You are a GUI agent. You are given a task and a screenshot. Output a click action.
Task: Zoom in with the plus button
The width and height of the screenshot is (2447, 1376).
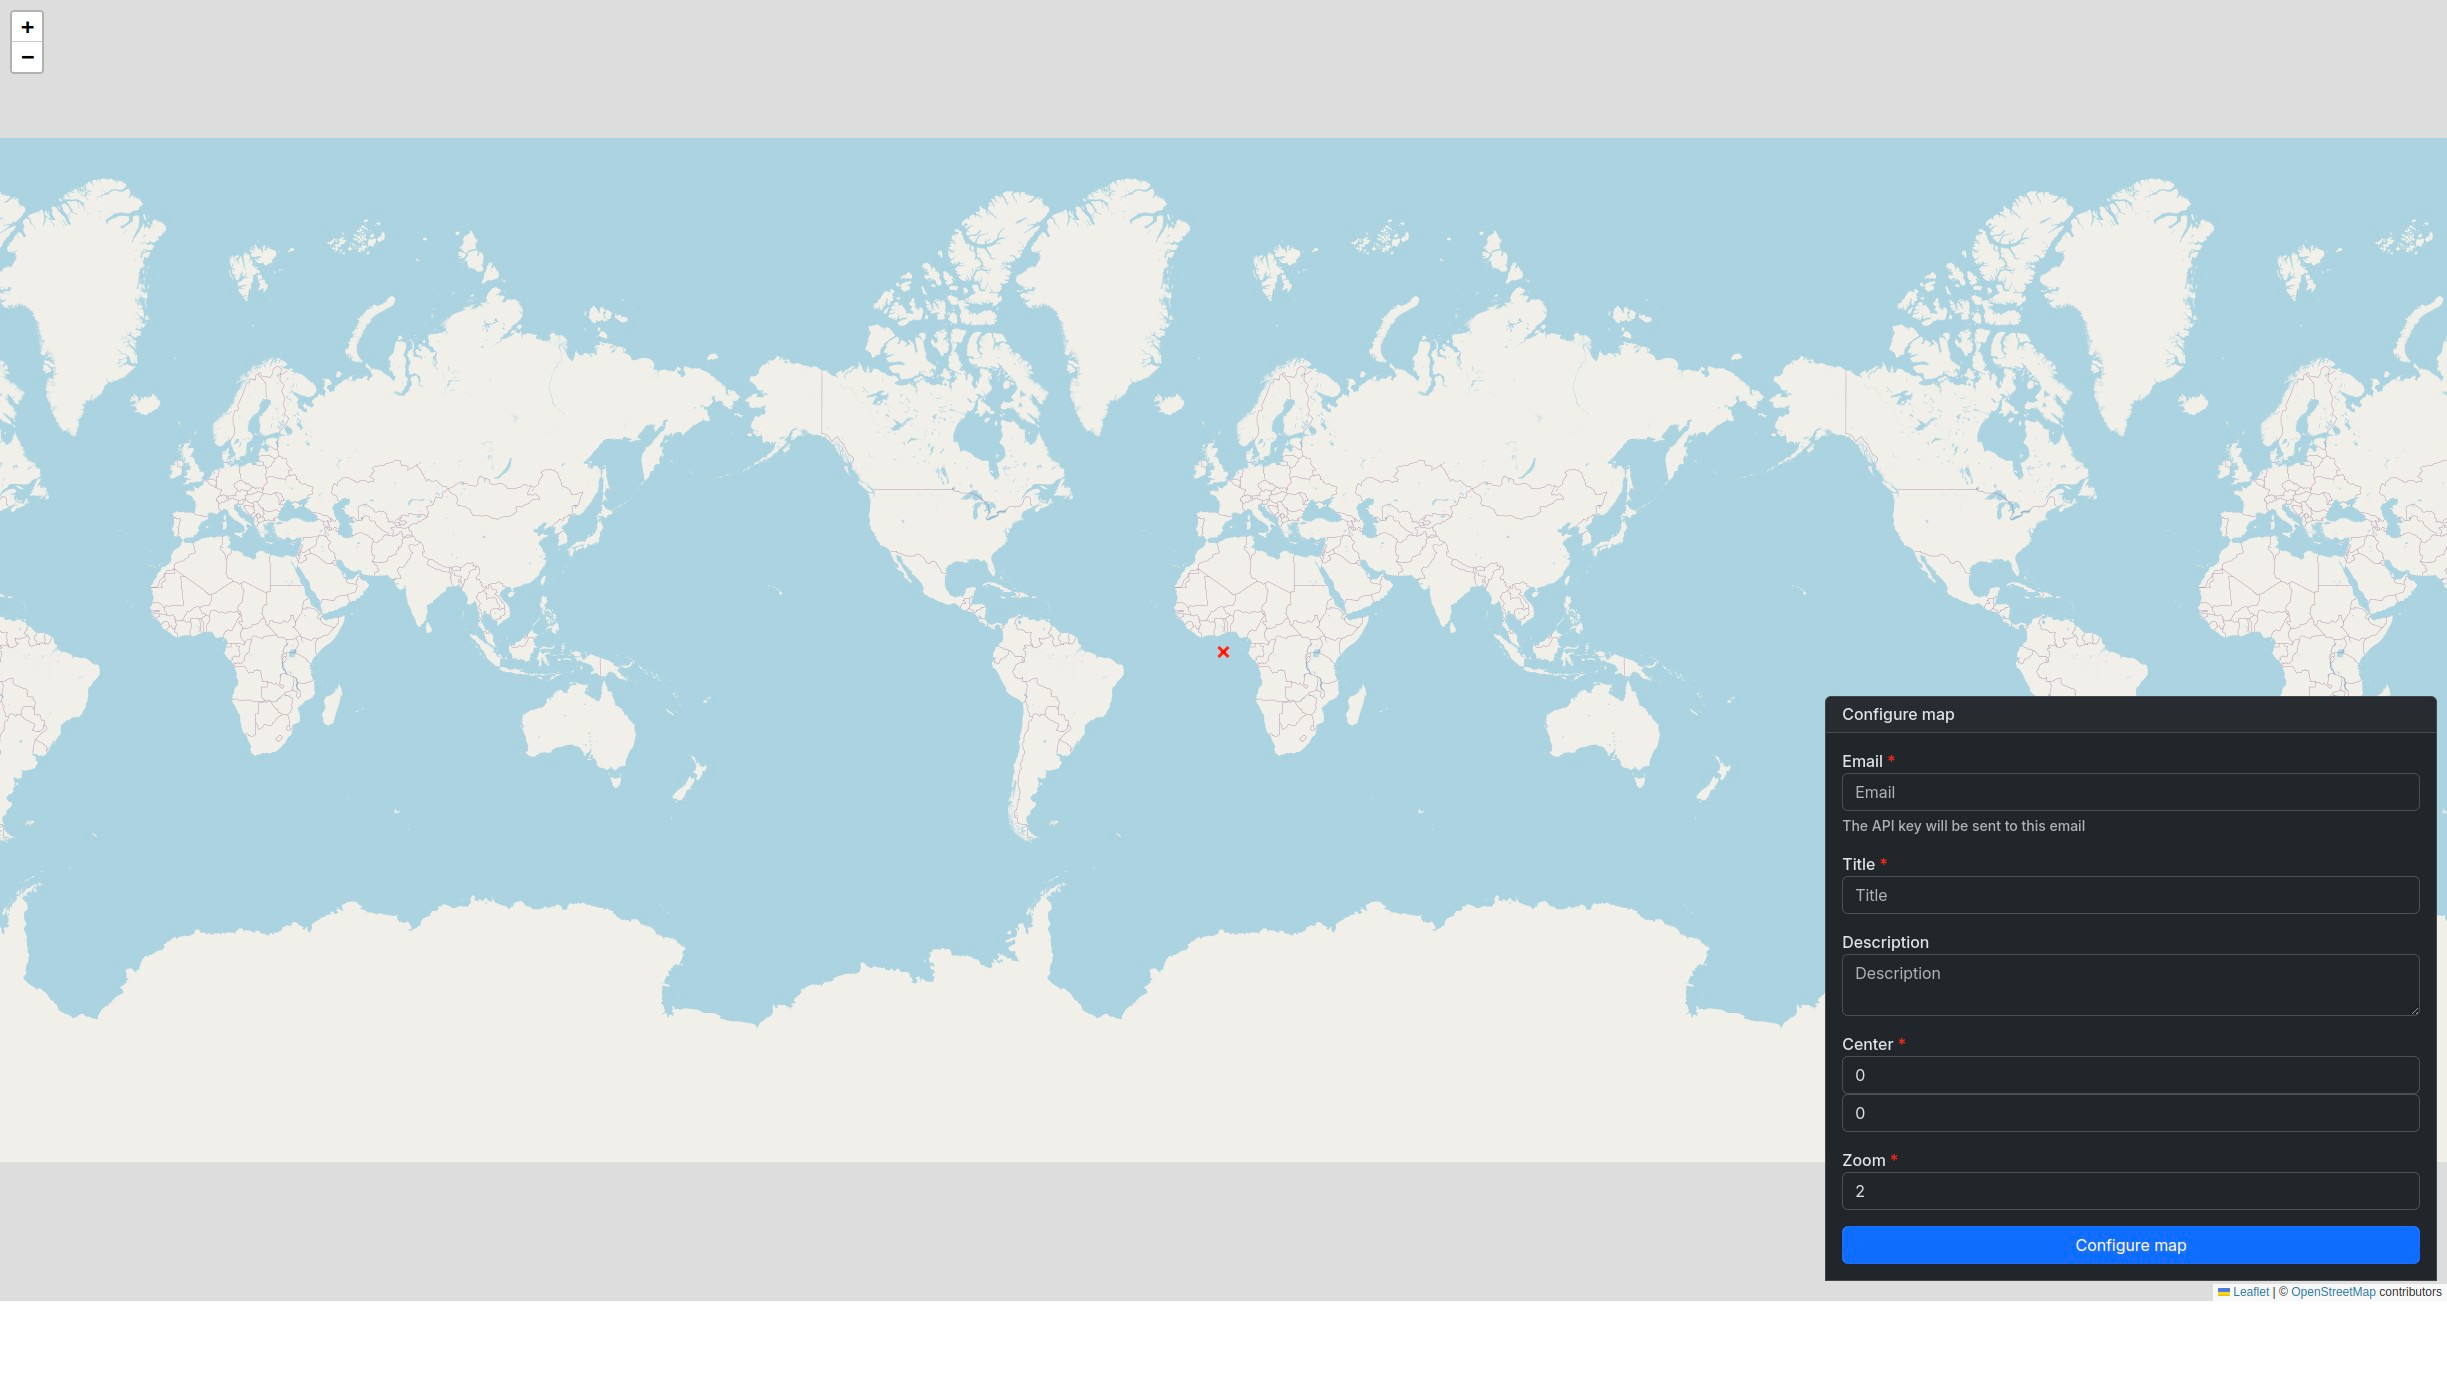(27, 27)
